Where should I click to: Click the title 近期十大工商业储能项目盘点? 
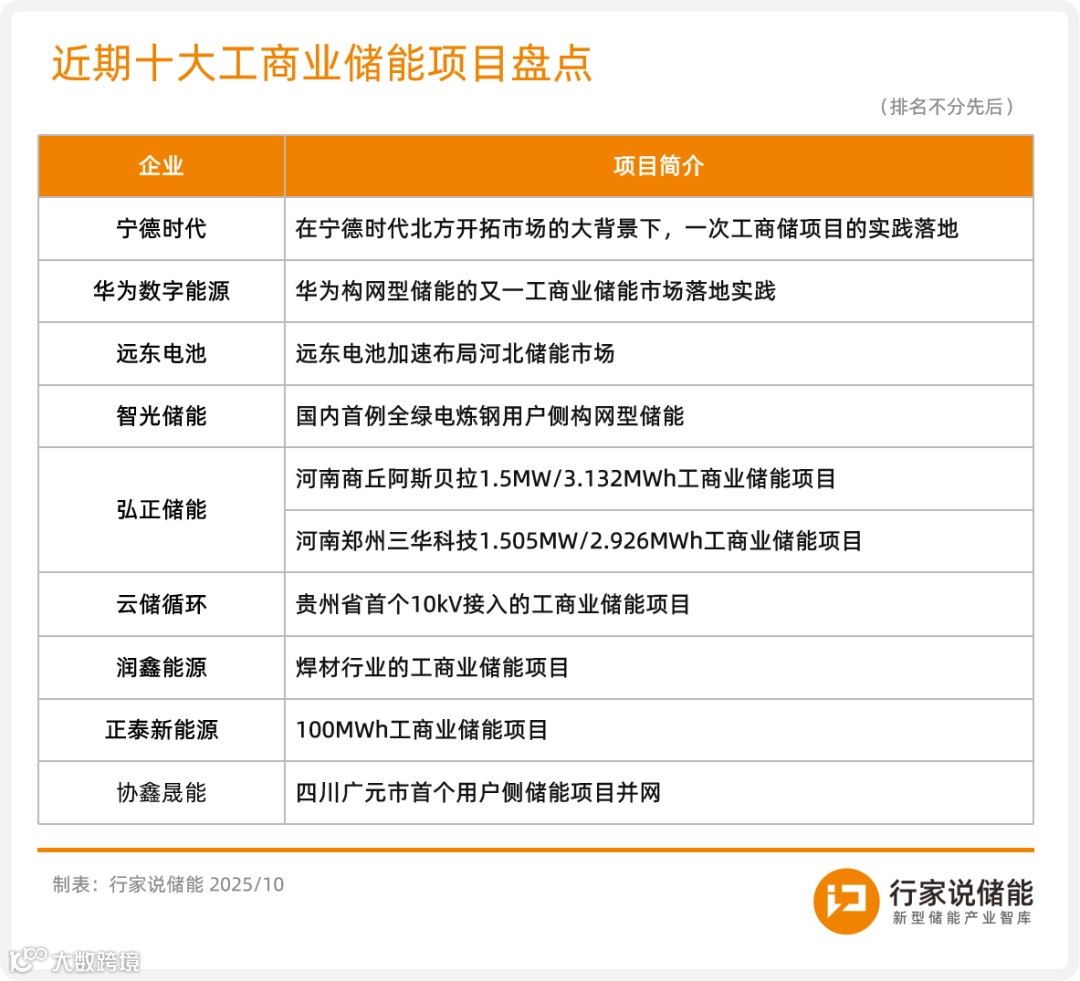(x=322, y=63)
